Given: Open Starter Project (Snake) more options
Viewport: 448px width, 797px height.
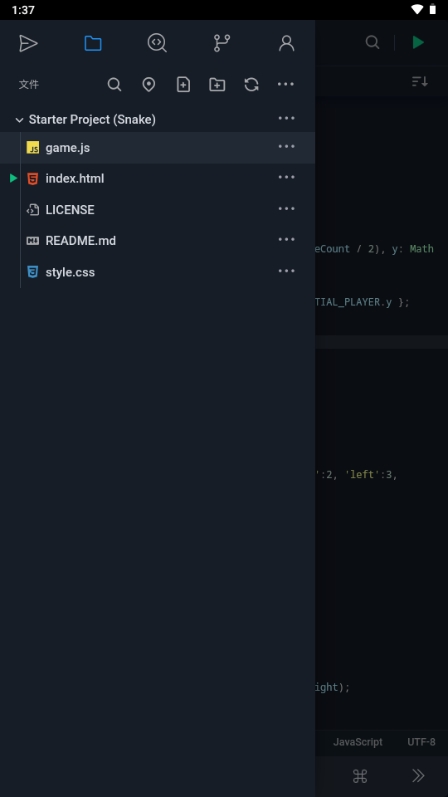Looking at the screenshot, I should pos(286,118).
